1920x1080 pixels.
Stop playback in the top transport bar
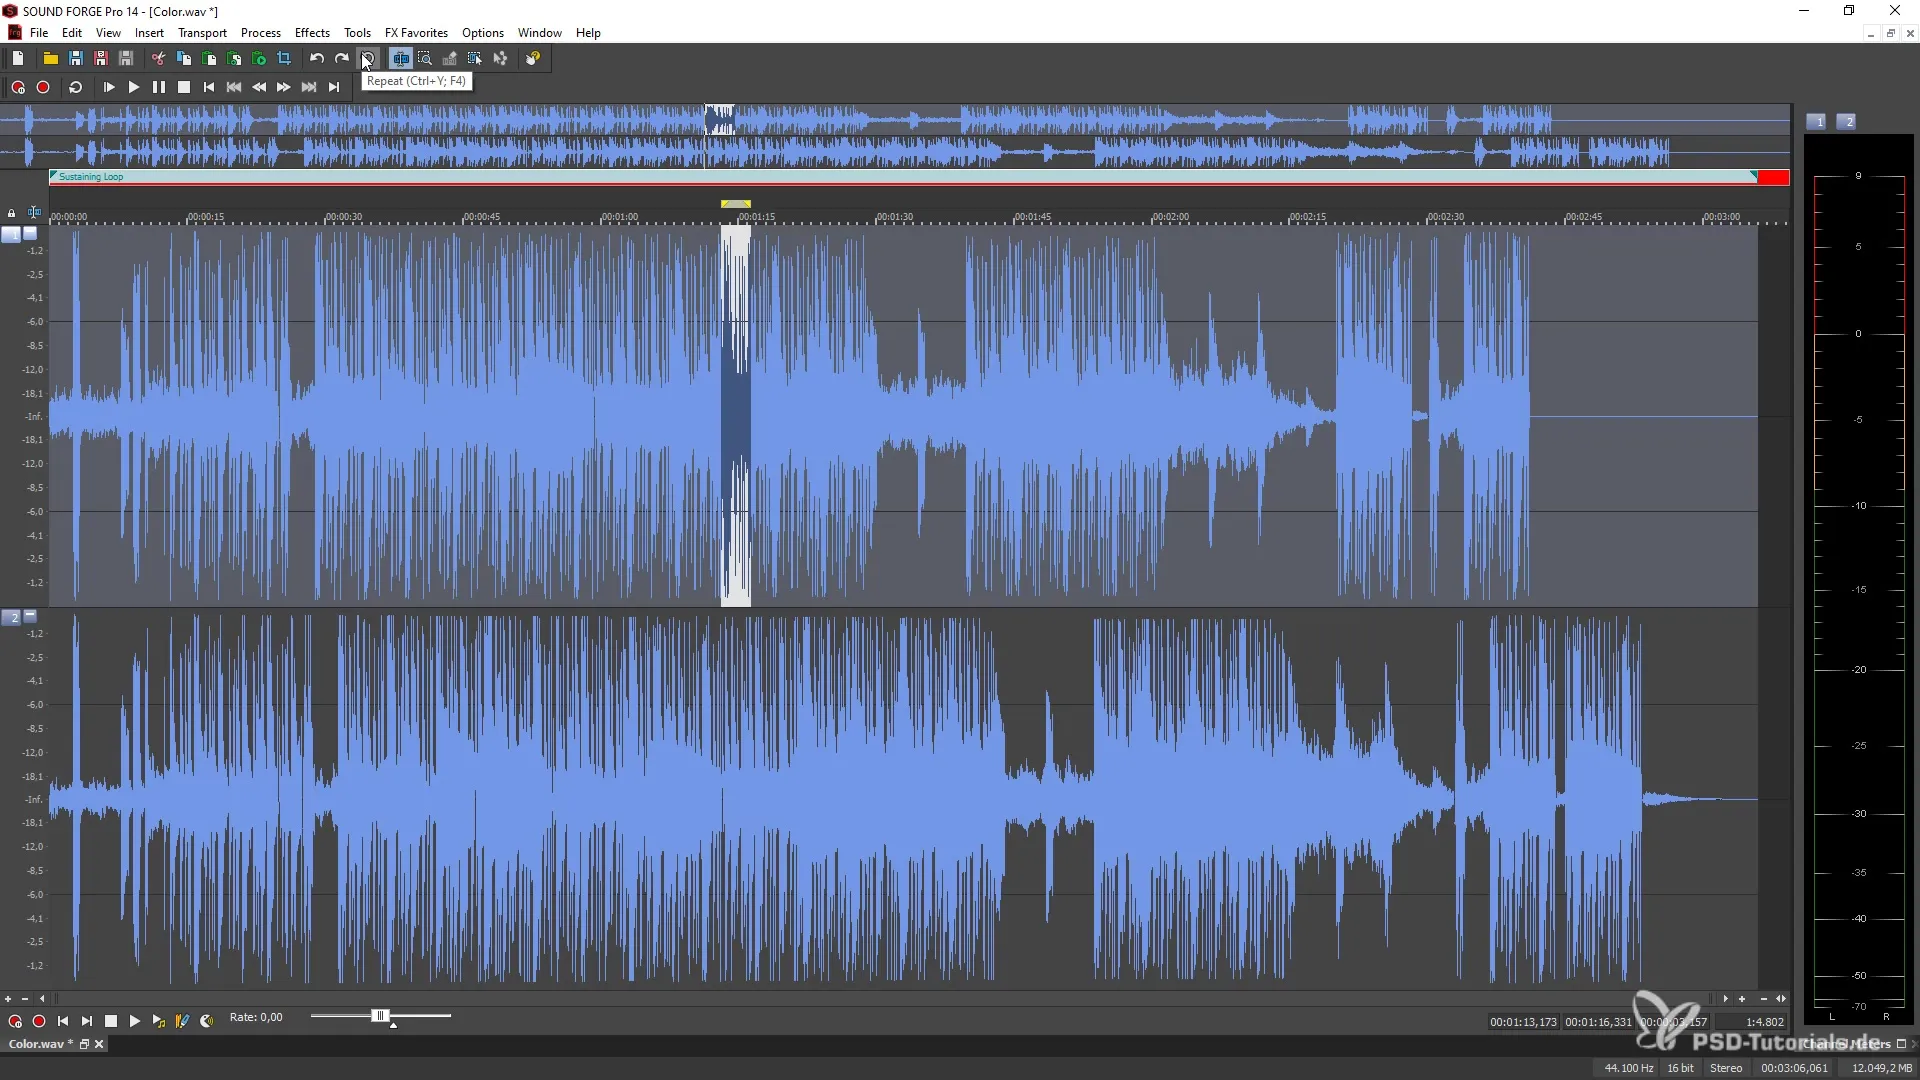pos(184,87)
